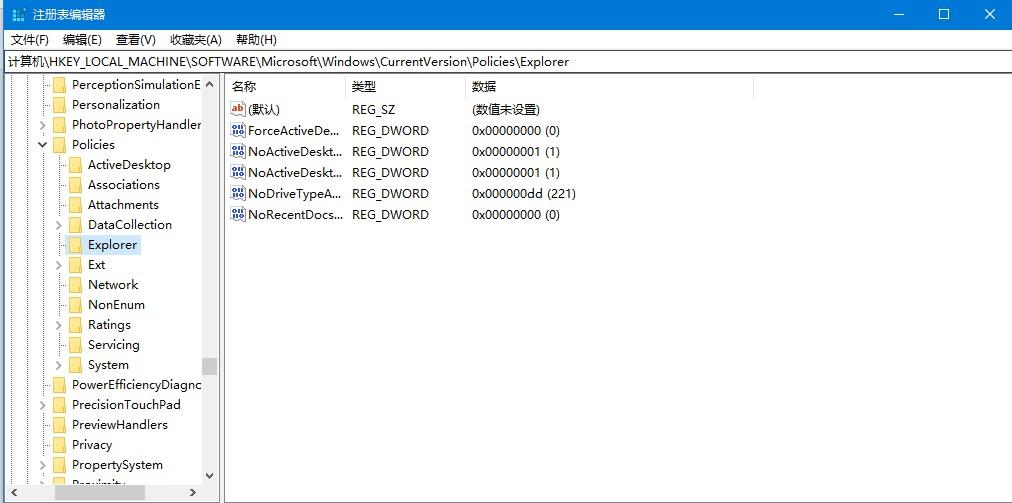Image resolution: width=1012 pixels, height=503 pixels.
Task: Click the Explorer folder icon in tree
Action: [75, 245]
